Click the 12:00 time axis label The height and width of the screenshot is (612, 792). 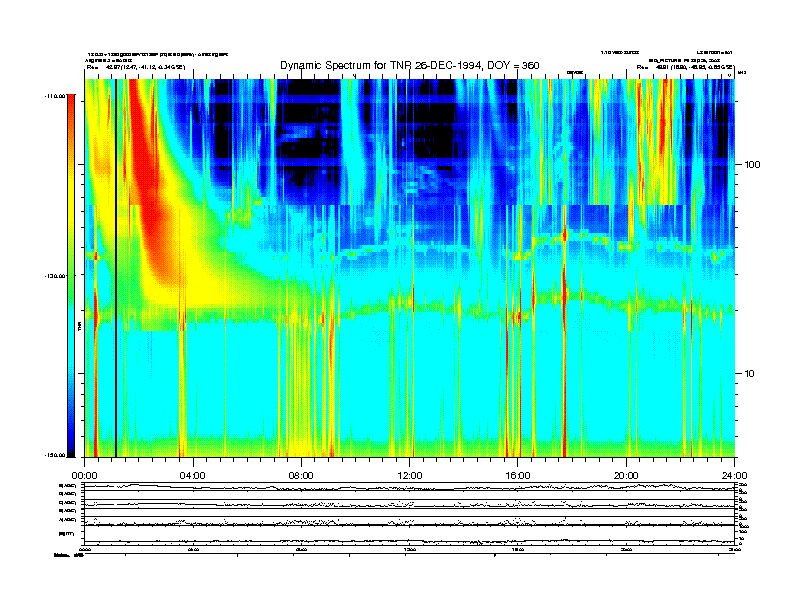pyautogui.click(x=410, y=476)
